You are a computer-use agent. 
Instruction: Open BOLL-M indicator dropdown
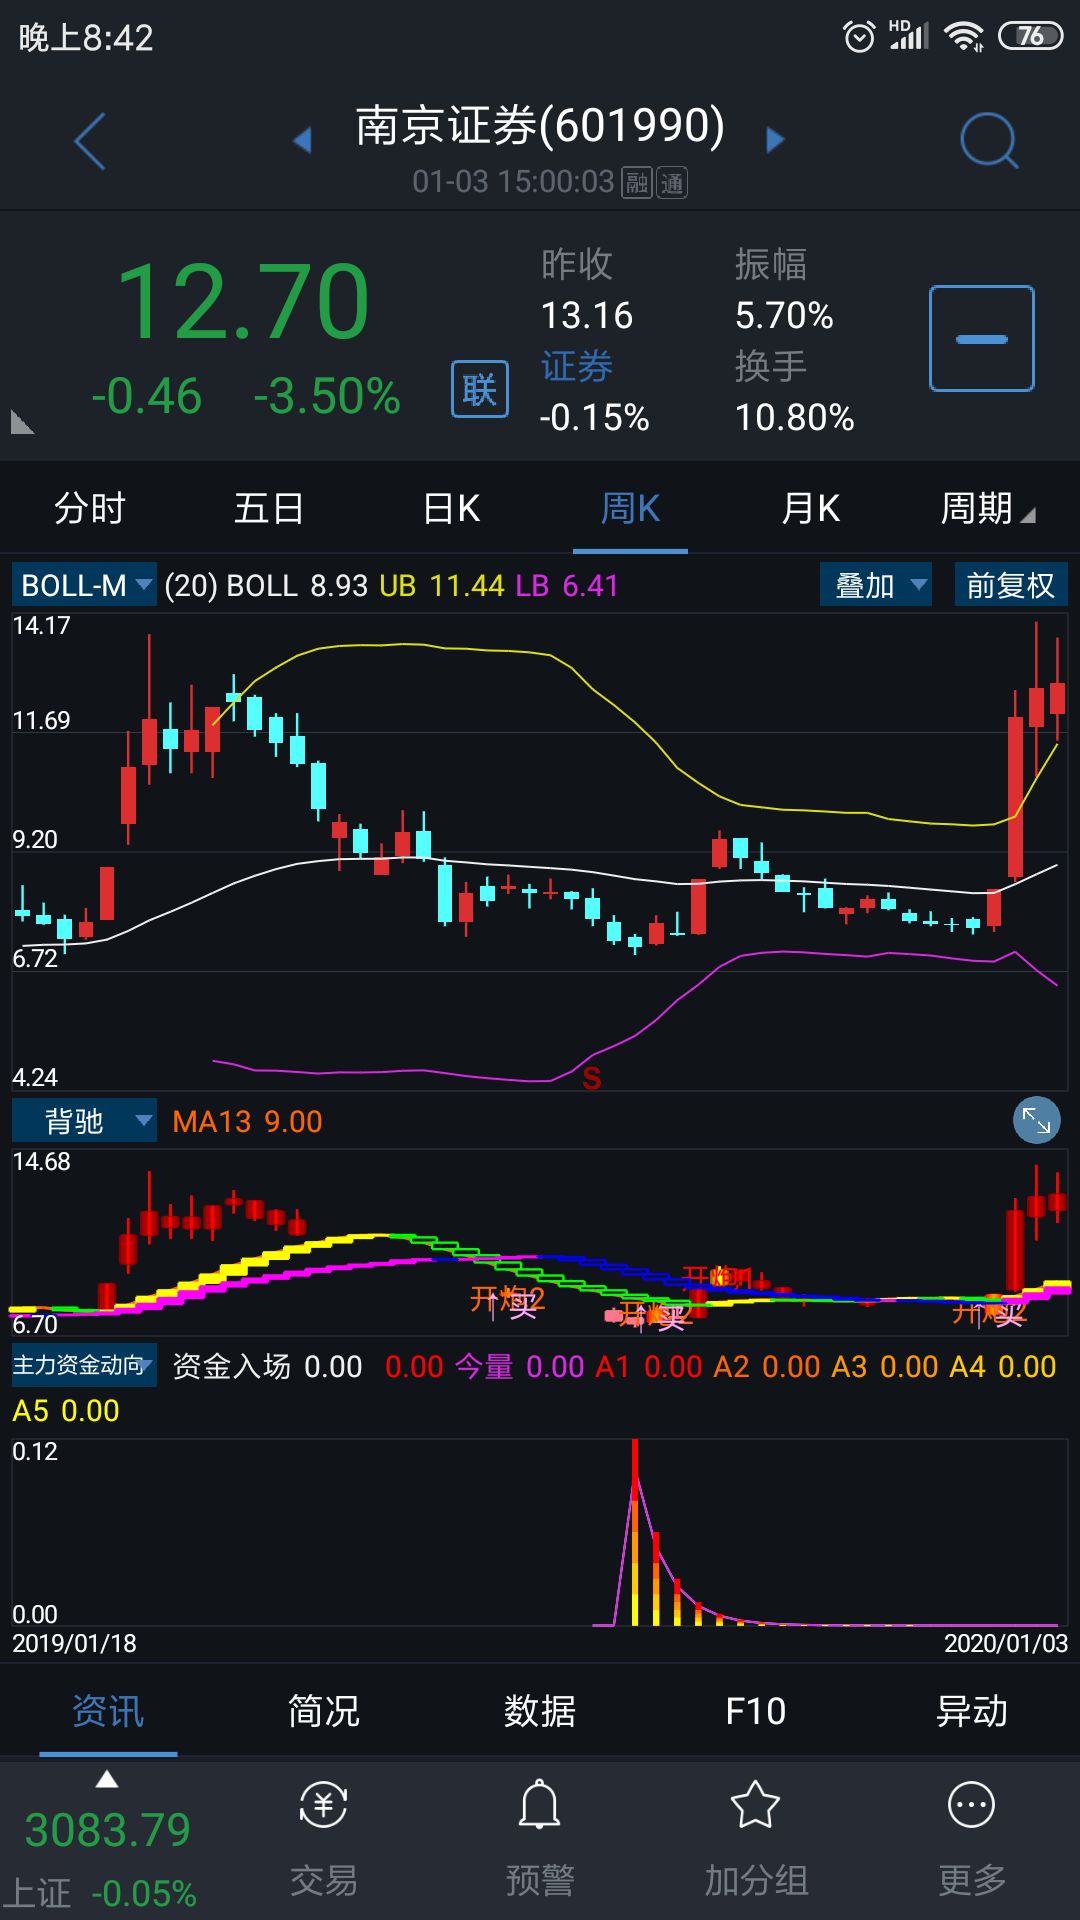pos(85,585)
